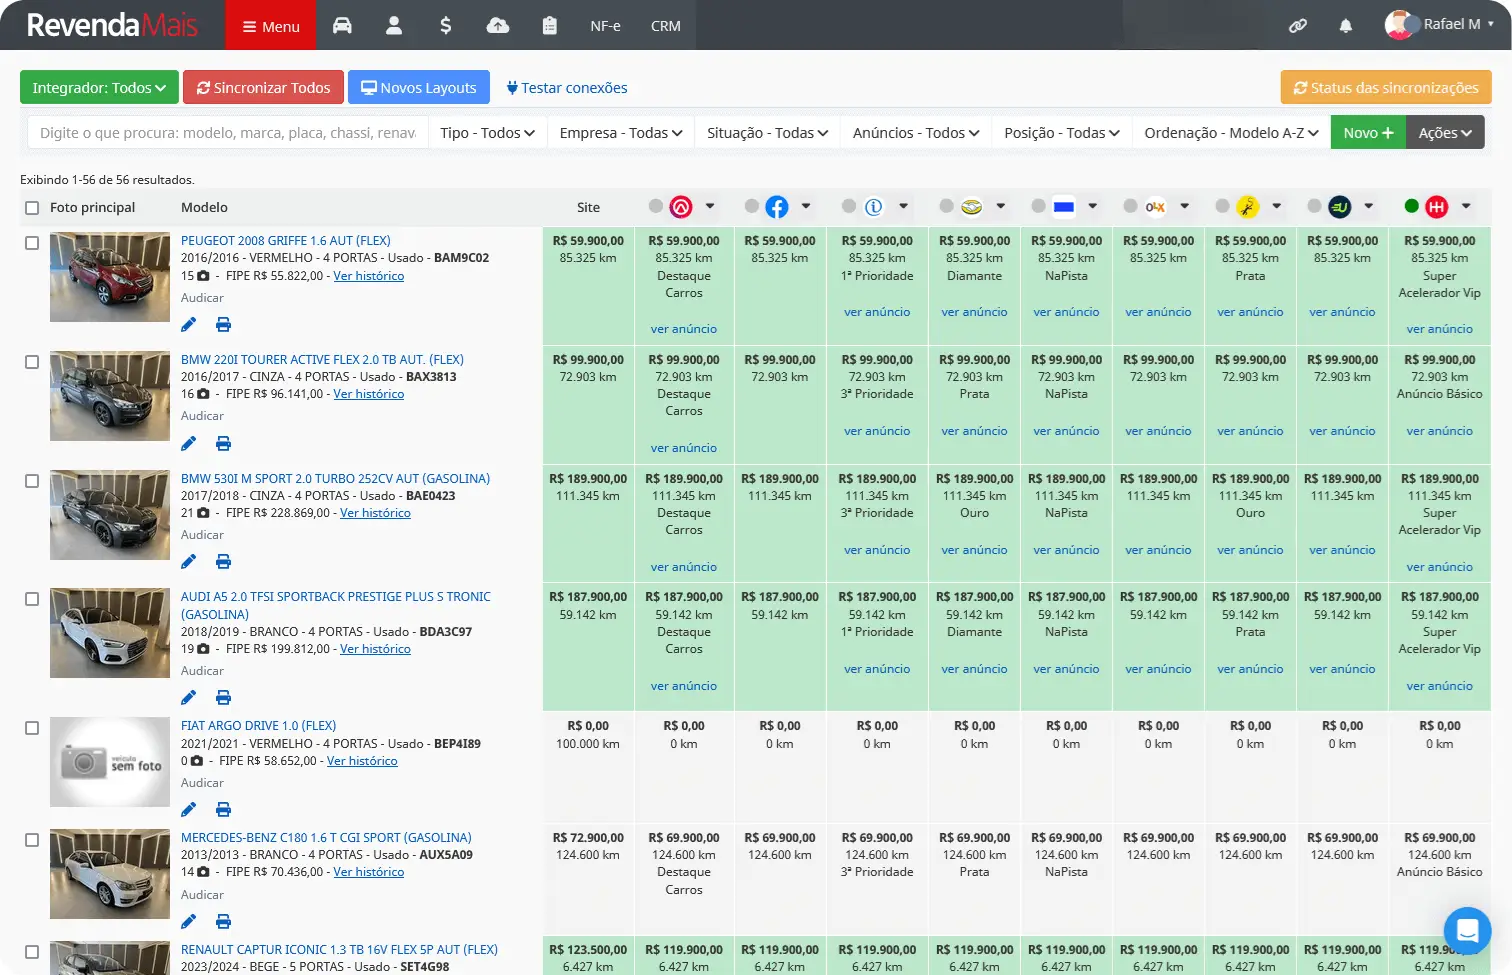Focus the vehicle search input field
1512x975 pixels.
[227, 132]
